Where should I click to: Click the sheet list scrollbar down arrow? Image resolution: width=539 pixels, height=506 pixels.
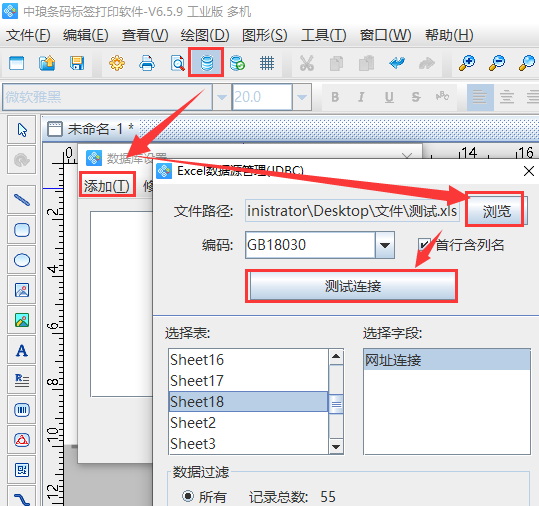[336, 447]
